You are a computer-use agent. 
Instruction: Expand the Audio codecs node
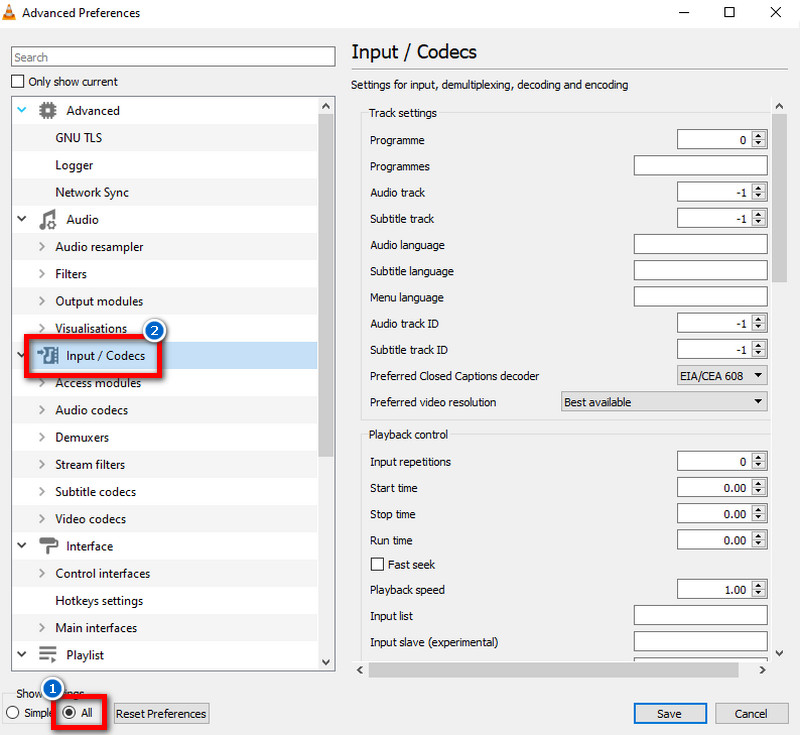[x=42, y=410]
